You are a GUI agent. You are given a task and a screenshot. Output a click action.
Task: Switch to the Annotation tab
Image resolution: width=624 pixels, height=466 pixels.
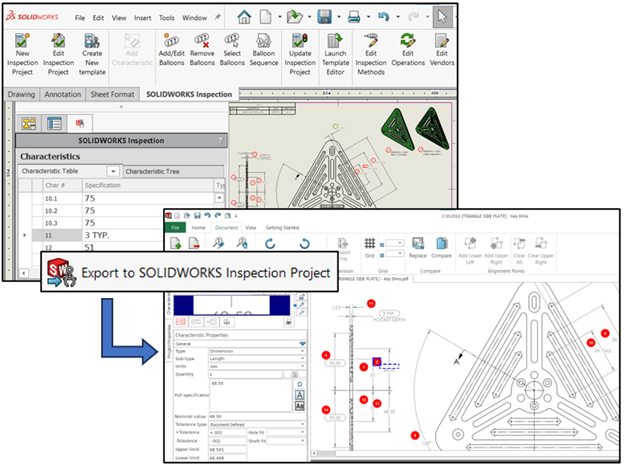[x=62, y=94]
